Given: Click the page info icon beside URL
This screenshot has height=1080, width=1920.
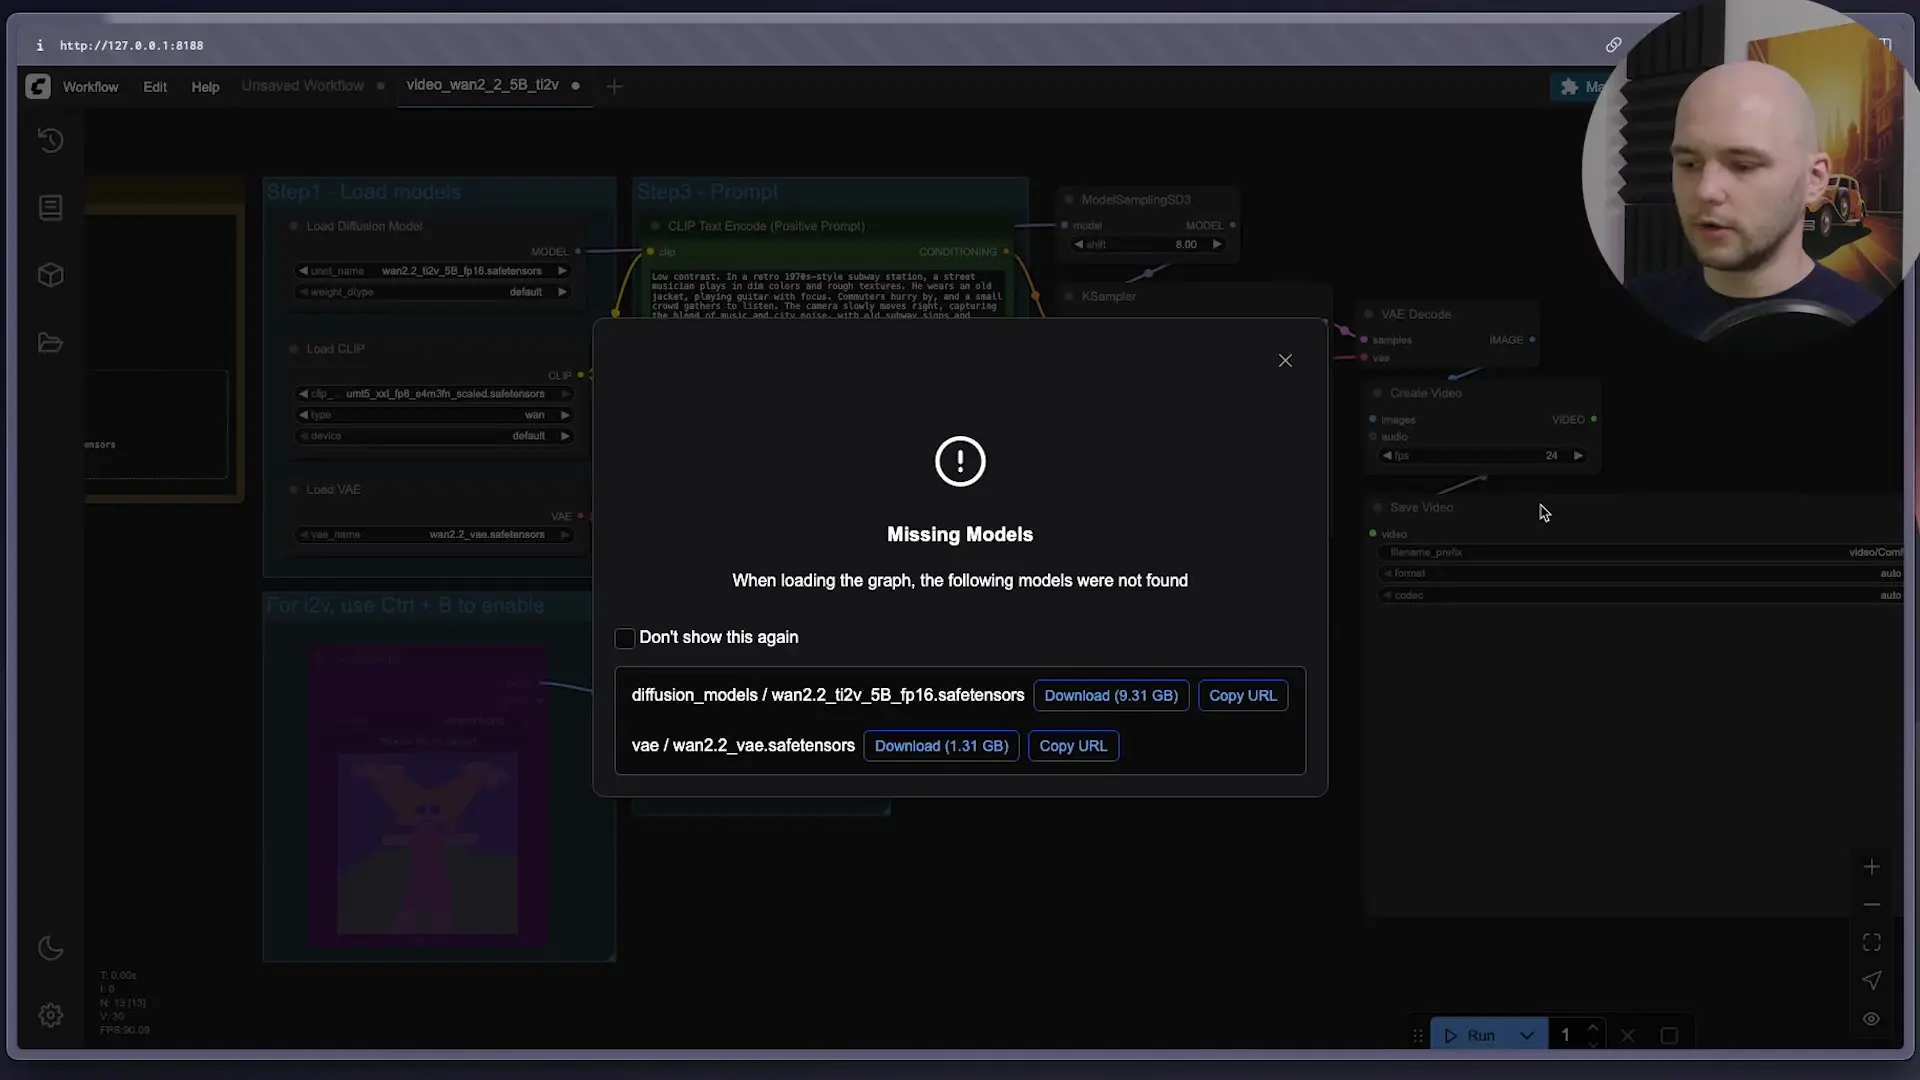Looking at the screenshot, I should point(39,45).
